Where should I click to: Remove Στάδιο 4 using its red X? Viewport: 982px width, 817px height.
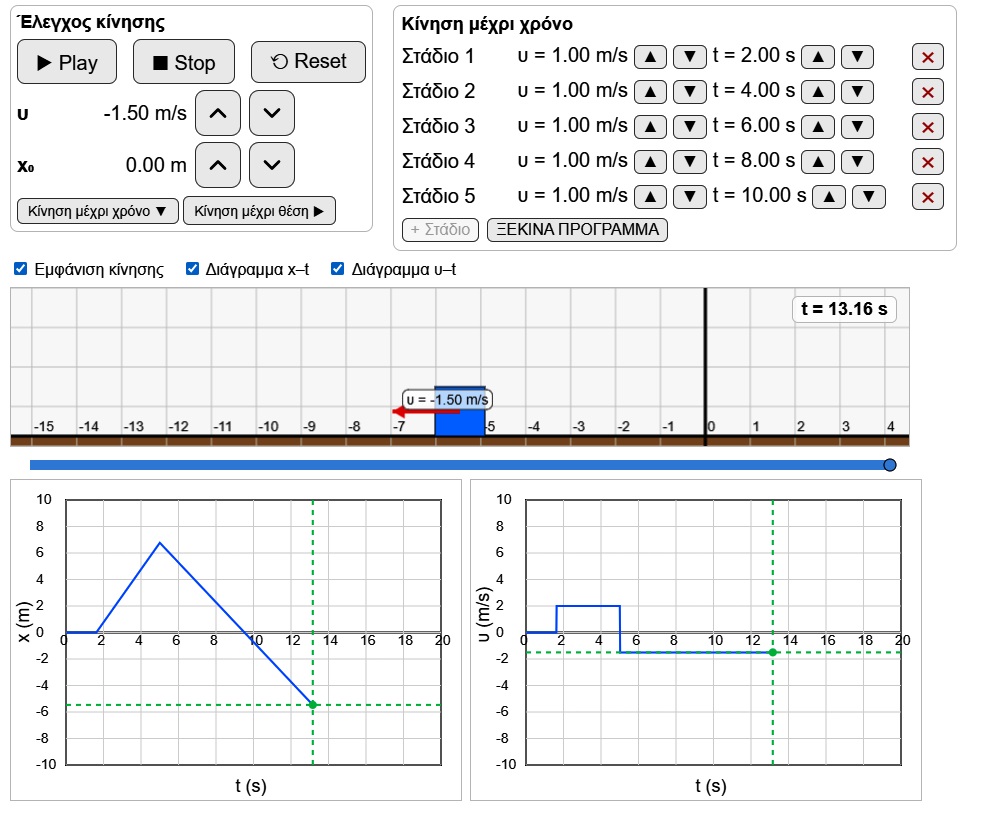[928, 162]
